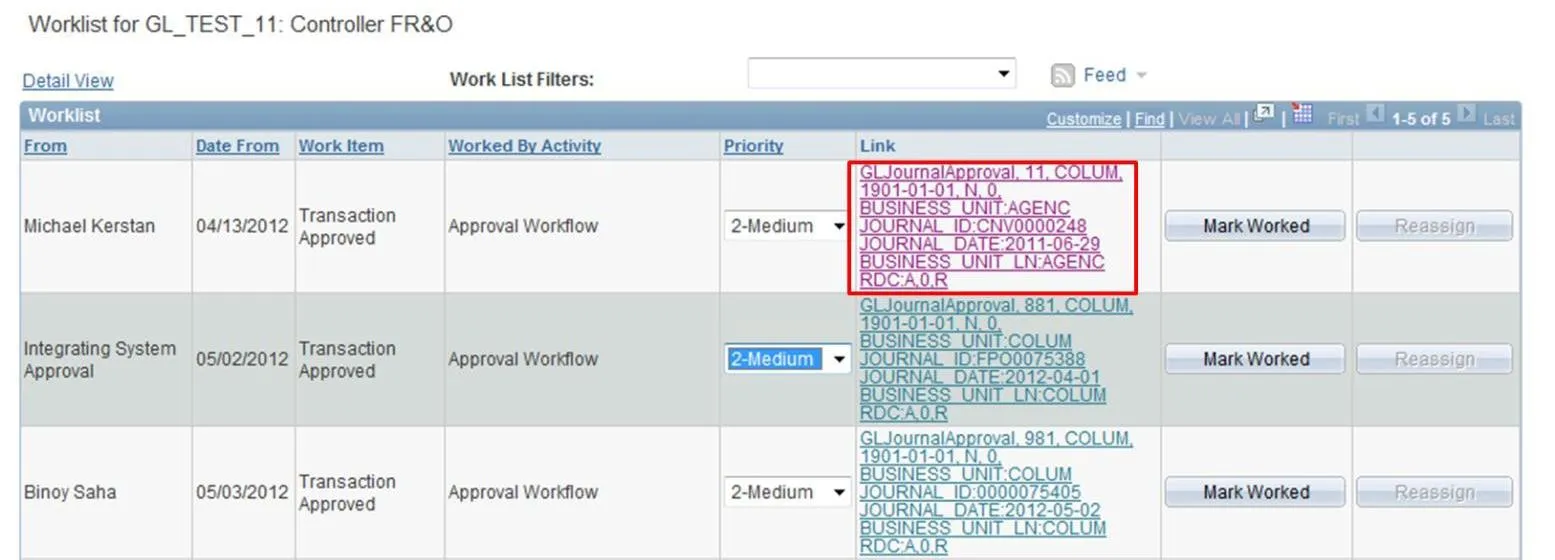
Task: Open the Detail View link
Action: pyautogui.click(x=68, y=81)
